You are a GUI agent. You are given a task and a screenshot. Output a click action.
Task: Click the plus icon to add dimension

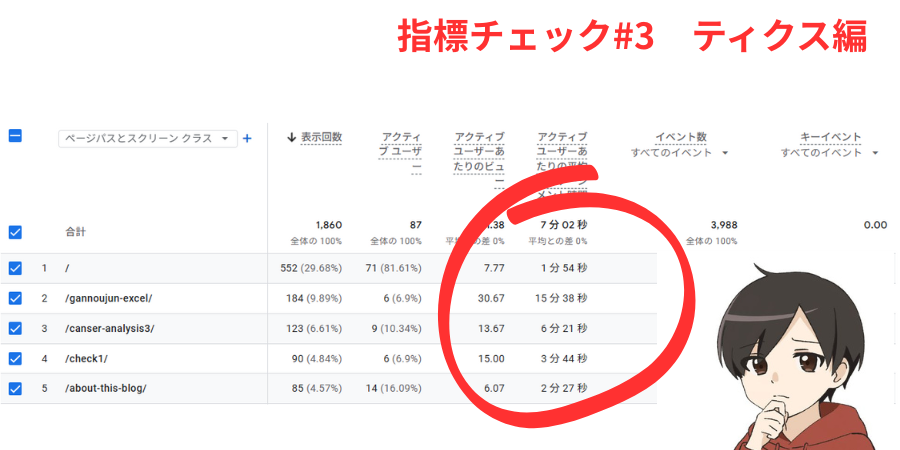(x=247, y=139)
